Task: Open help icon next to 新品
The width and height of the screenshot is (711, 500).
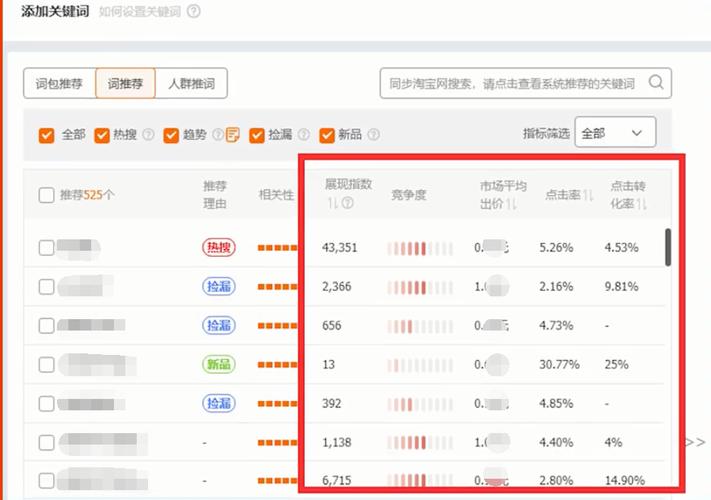Action: pos(373,135)
